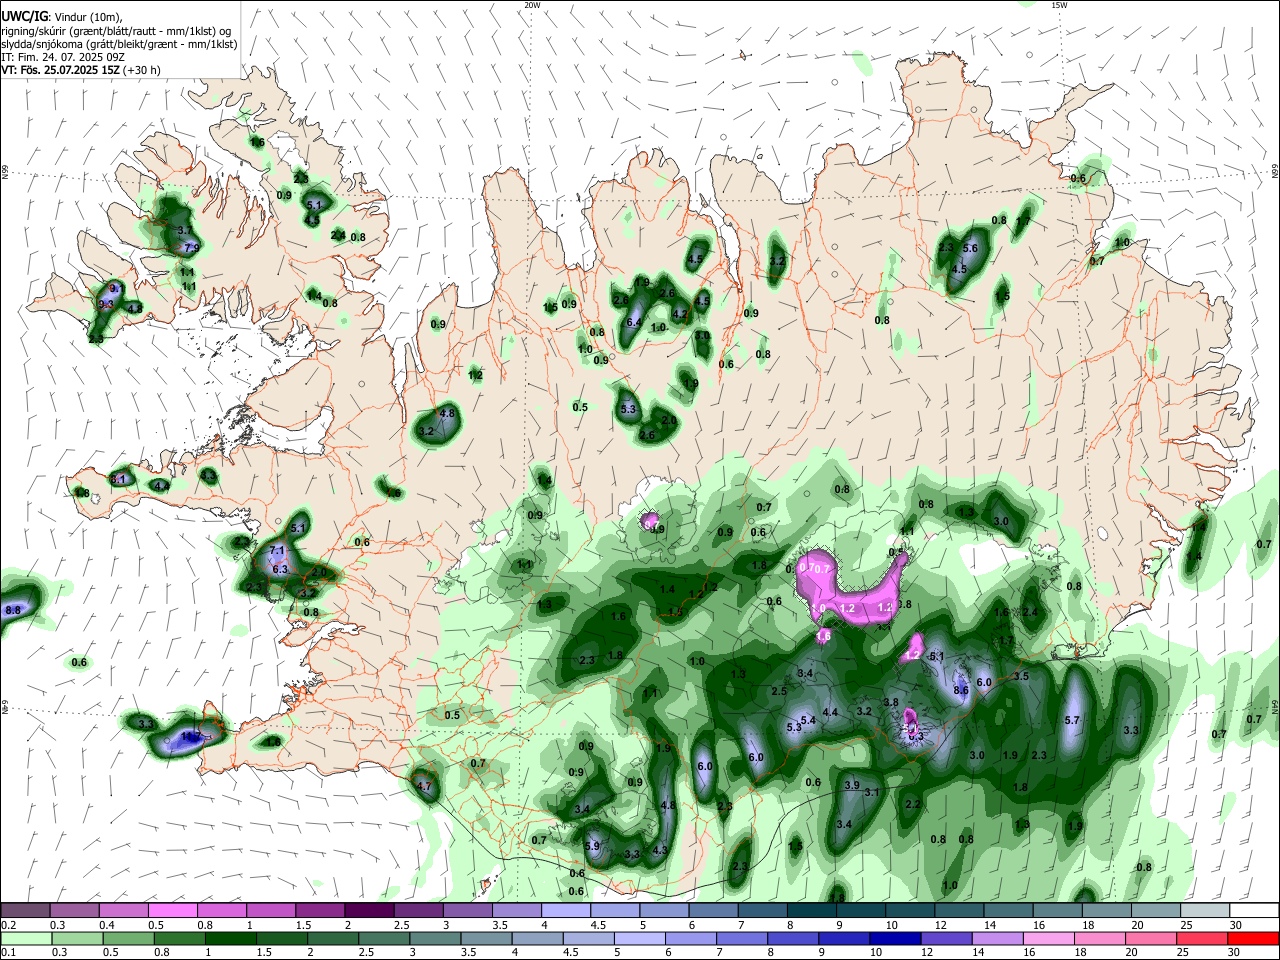Image resolution: width=1280 pixels, height=960 pixels.
Task: Click the 6.4 precipitation value in the north
Action: point(634,322)
